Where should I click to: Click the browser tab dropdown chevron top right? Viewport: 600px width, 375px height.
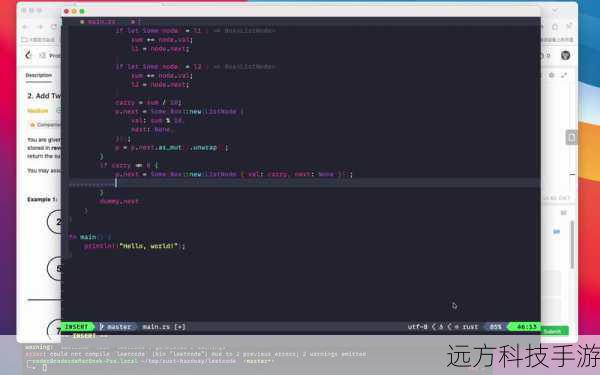tap(554, 10)
